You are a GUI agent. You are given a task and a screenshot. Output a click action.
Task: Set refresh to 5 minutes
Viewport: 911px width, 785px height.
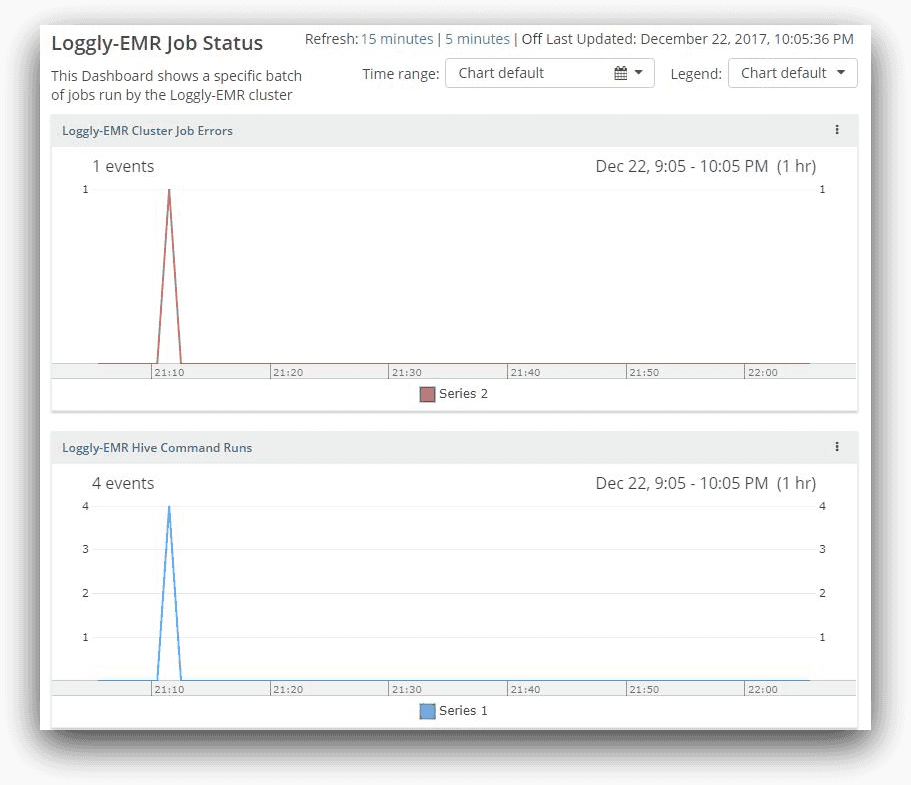click(x=477, y=39)
